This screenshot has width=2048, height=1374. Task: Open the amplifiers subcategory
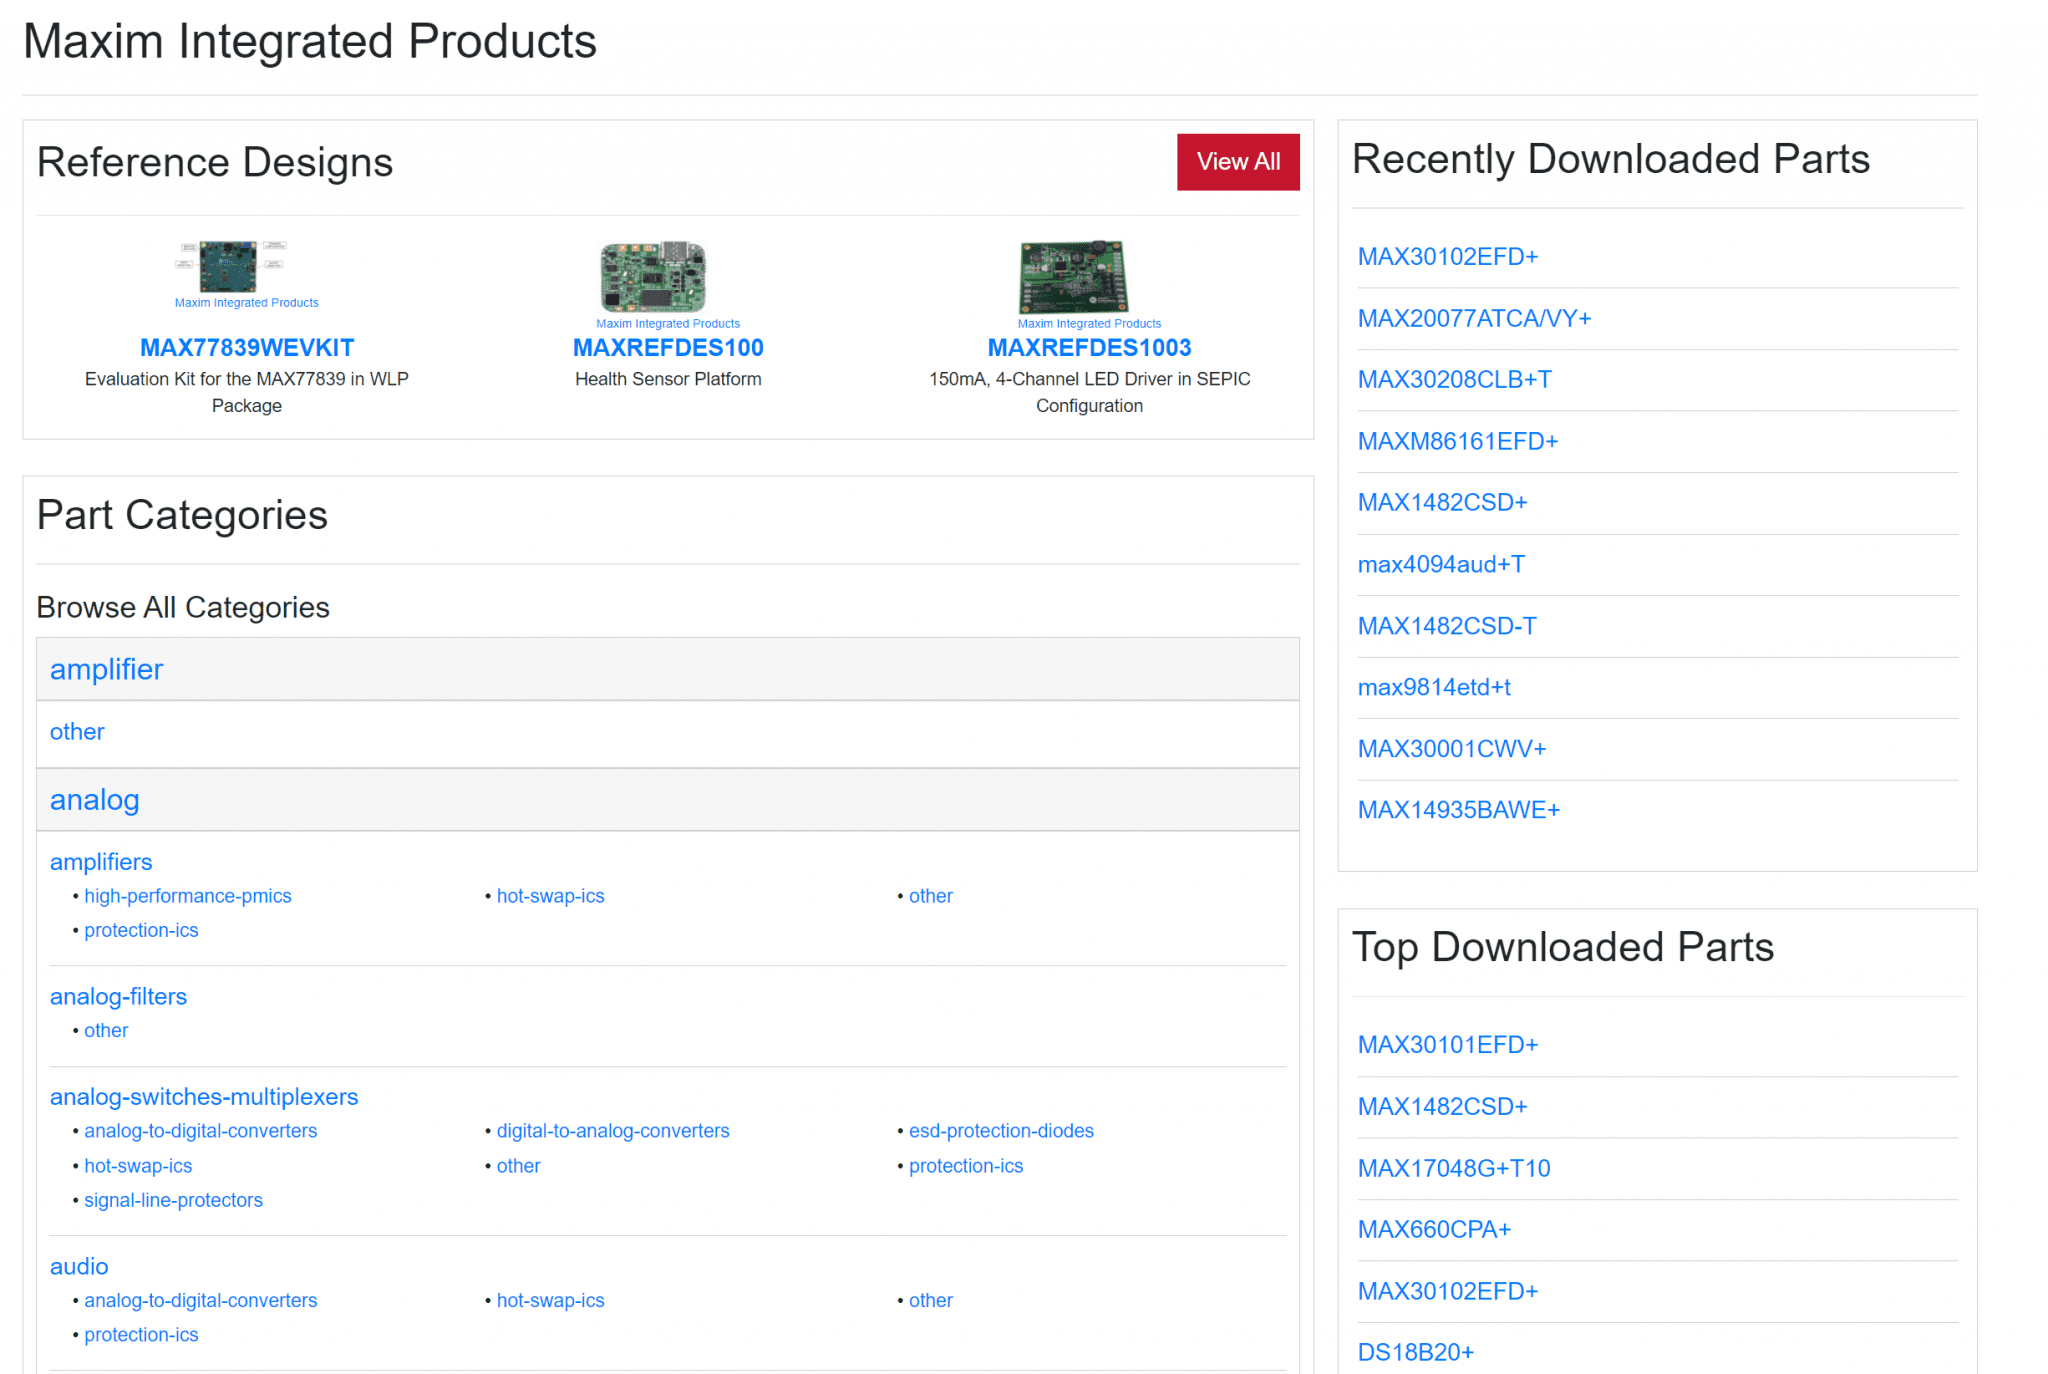100,861
